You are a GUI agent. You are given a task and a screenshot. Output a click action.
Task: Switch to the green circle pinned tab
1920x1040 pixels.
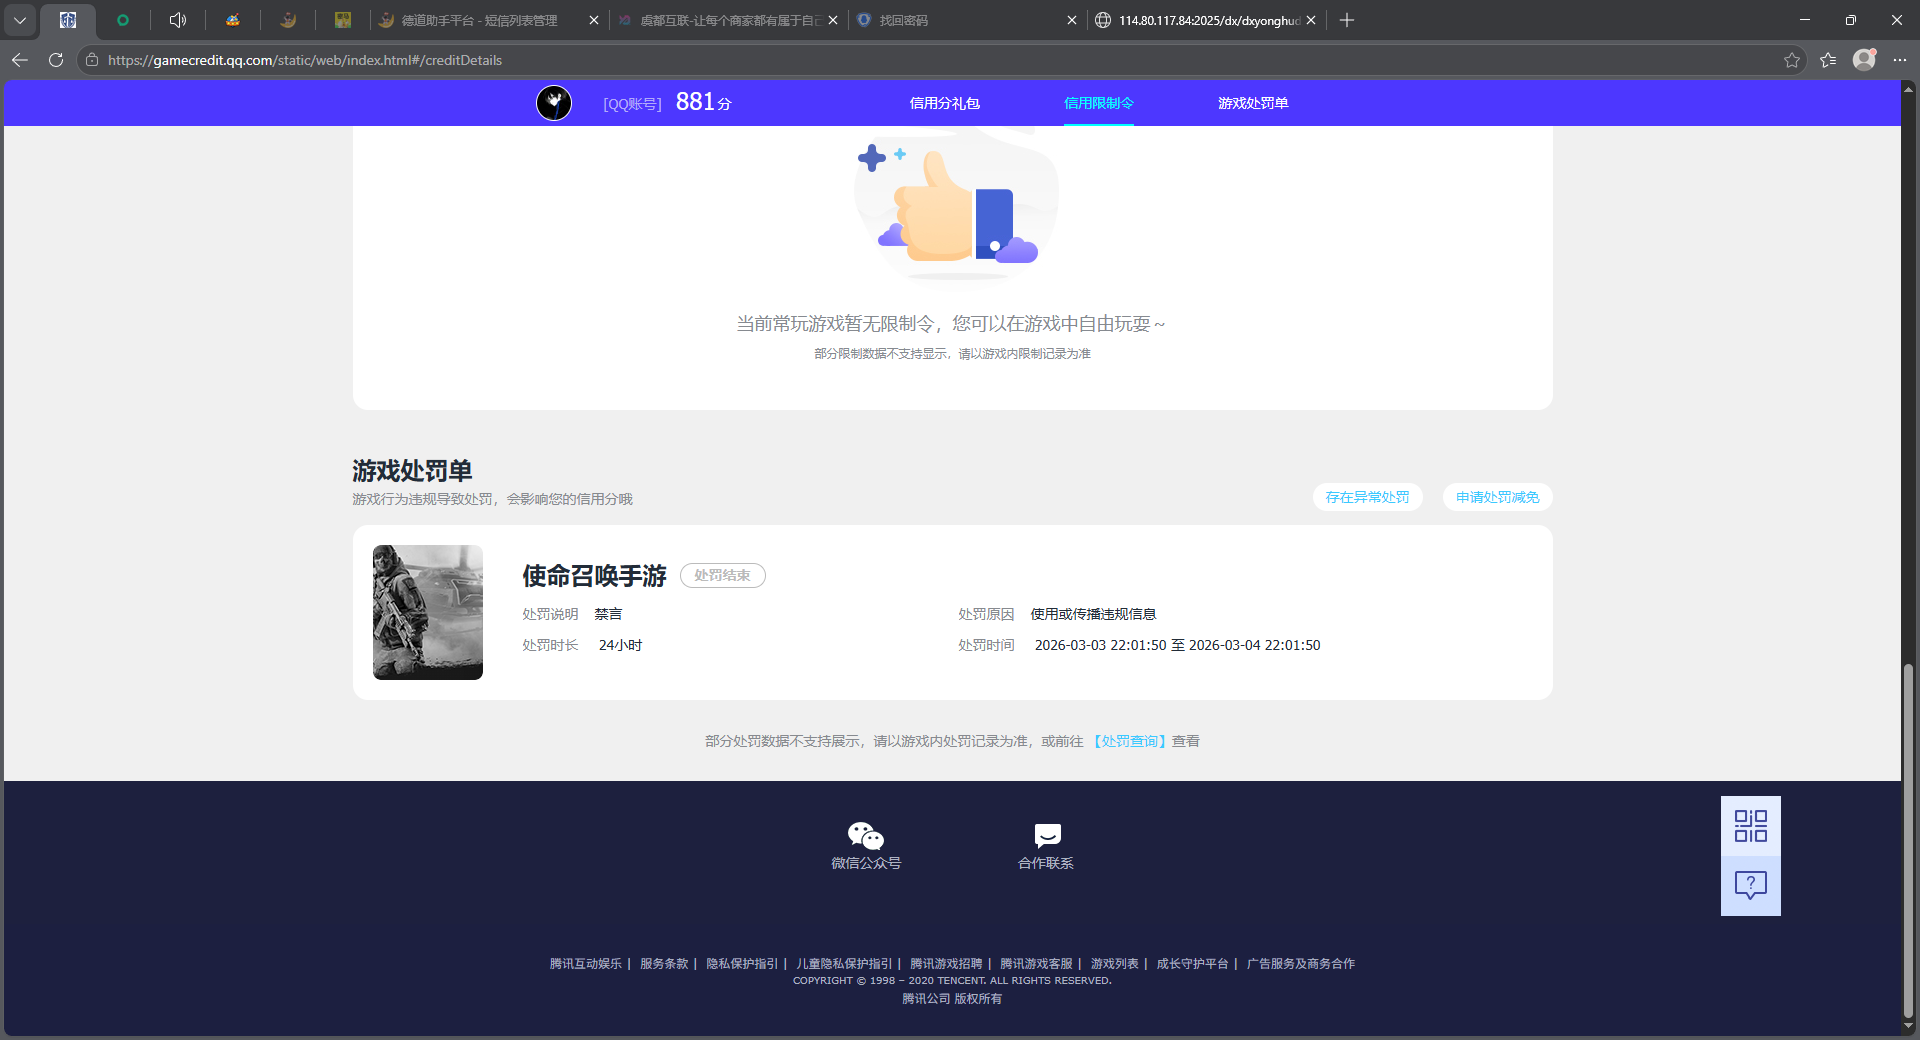pos(123,20)
